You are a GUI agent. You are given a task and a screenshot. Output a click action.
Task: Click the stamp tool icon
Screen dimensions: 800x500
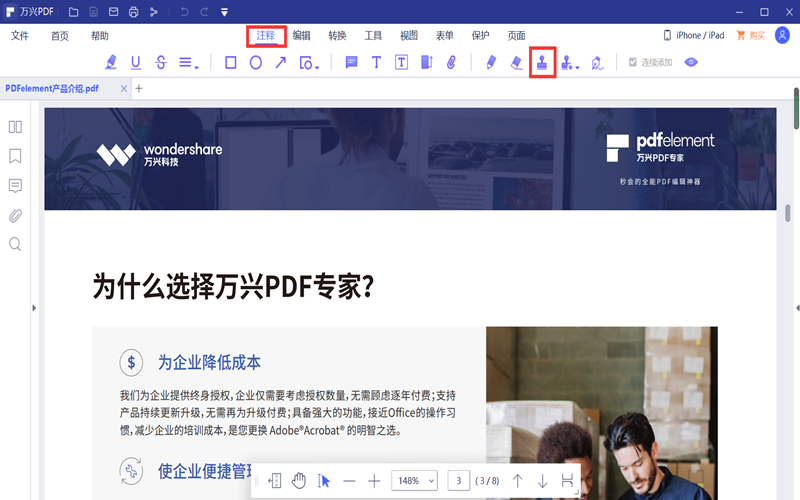tap(541, 62)
